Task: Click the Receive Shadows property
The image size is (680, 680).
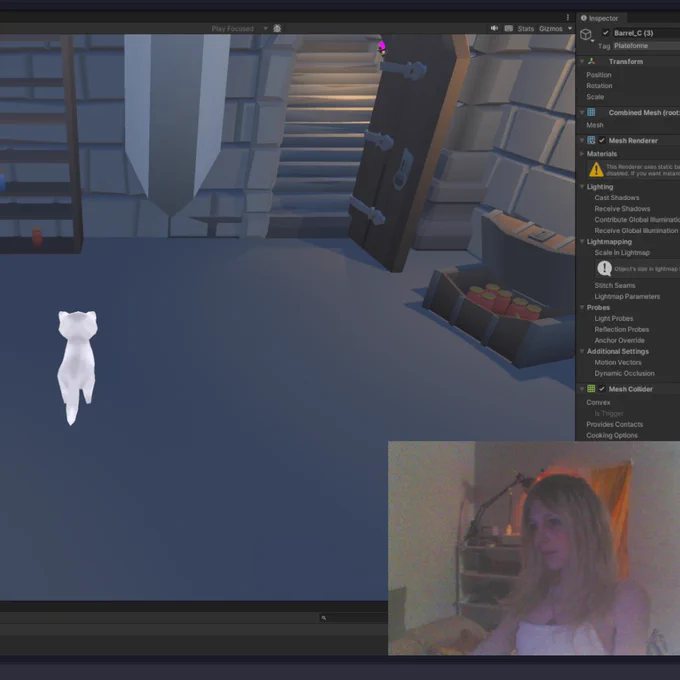Action: (622, 209)
